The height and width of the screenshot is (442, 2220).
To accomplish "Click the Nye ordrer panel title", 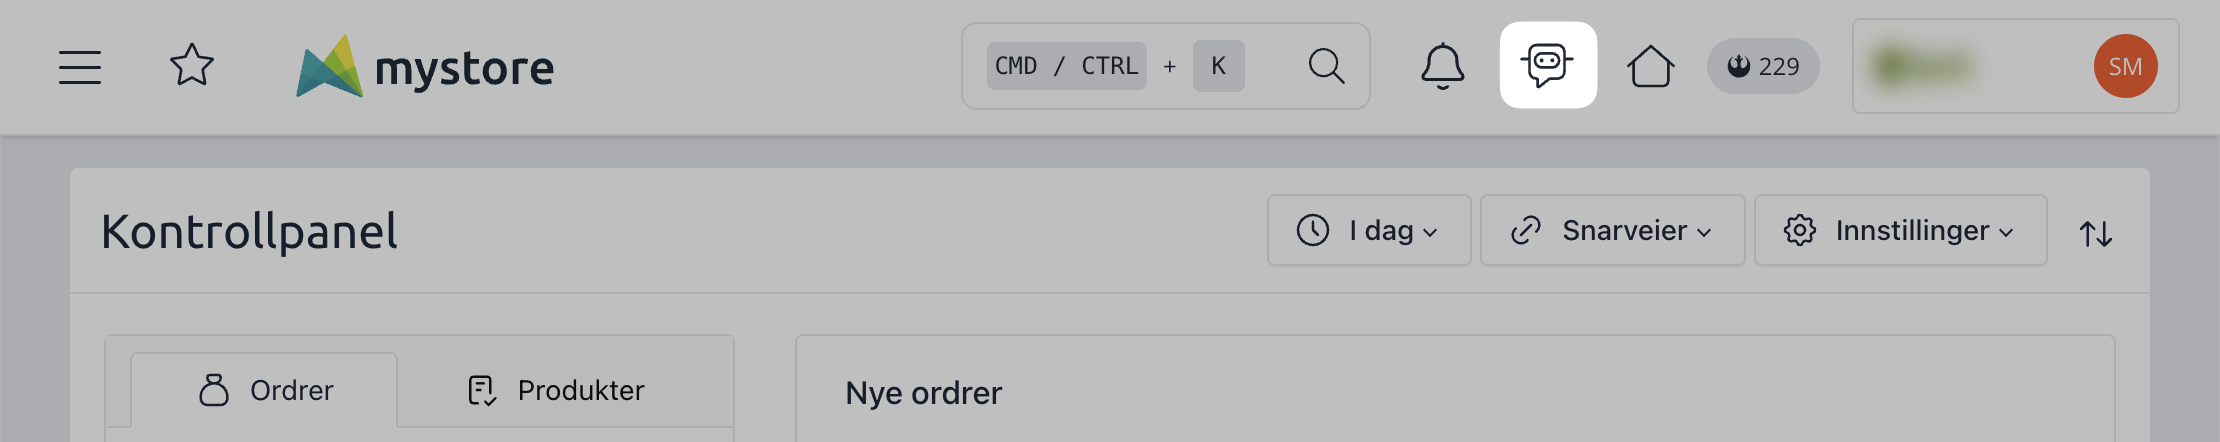I will 923,393.
